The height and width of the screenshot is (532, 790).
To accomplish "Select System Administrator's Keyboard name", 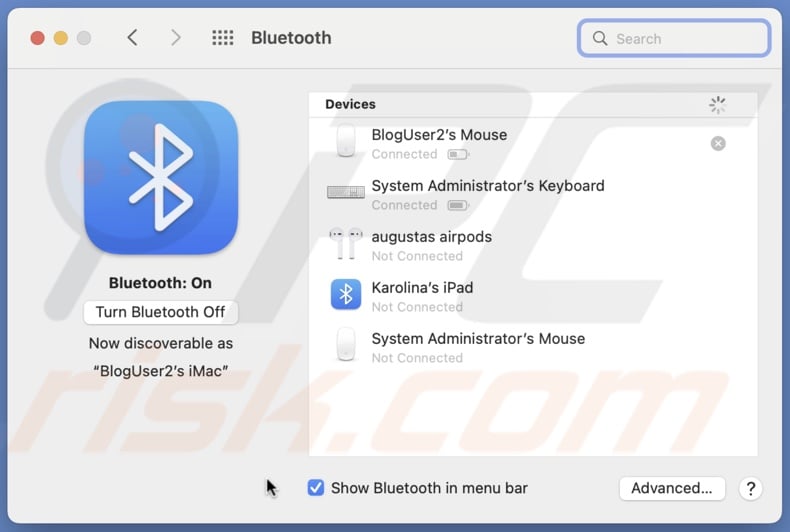I will pos(488,186).
